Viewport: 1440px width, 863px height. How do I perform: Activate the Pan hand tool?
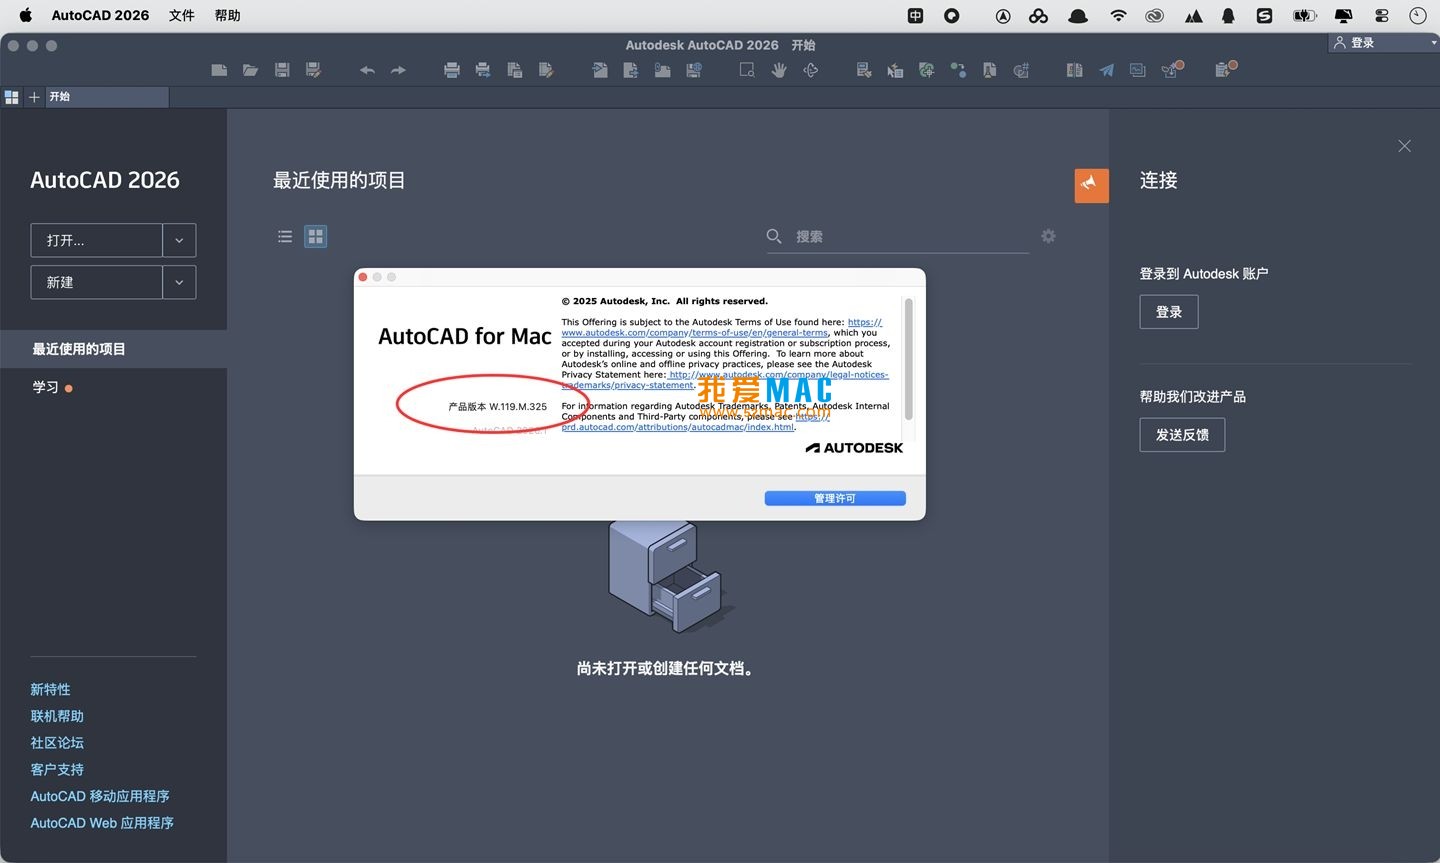pos(779,70)
